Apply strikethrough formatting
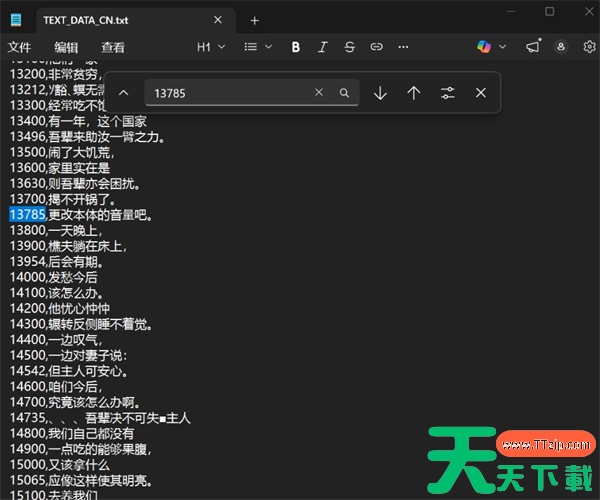Viewport: 600px width, 500px height. (349, 47)
